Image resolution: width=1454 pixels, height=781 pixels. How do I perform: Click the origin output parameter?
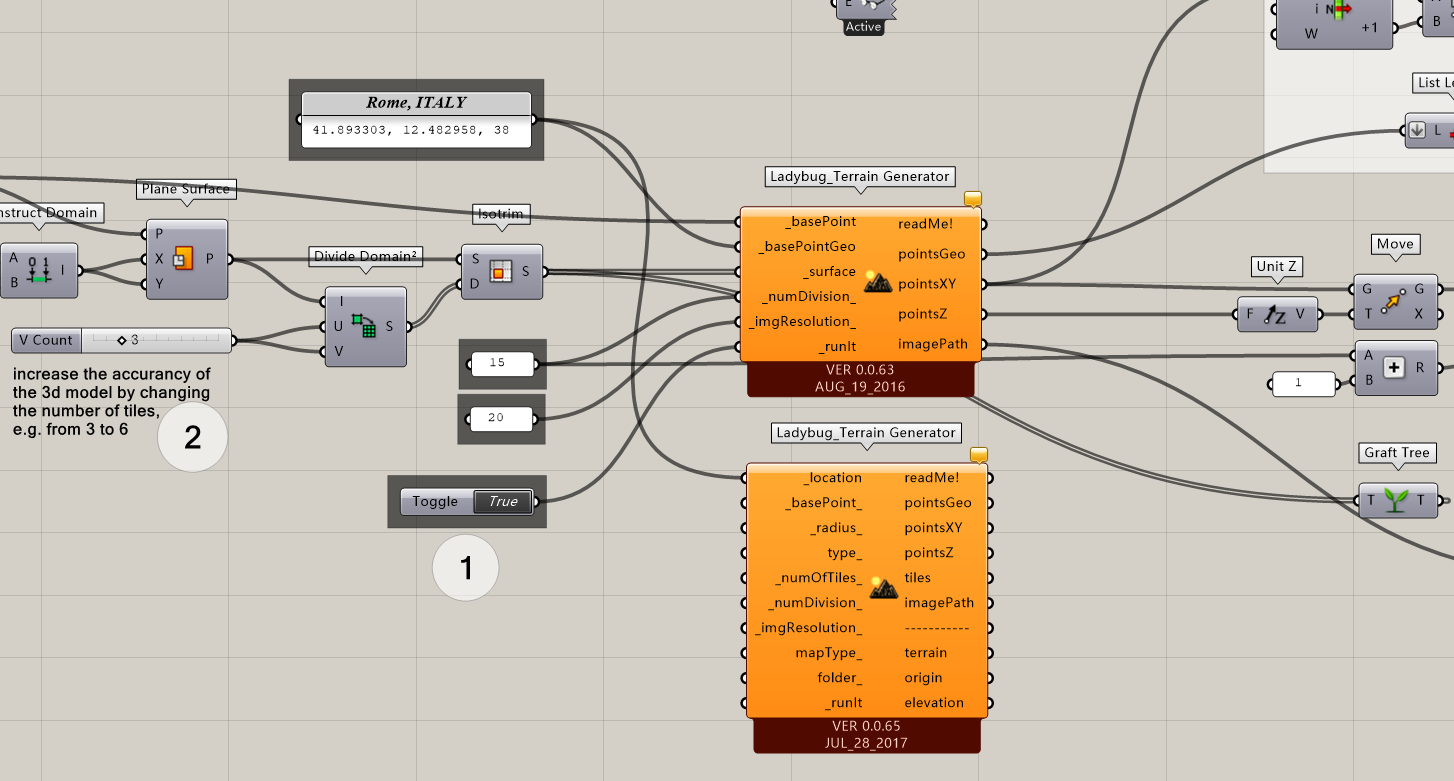coord(923,678)
